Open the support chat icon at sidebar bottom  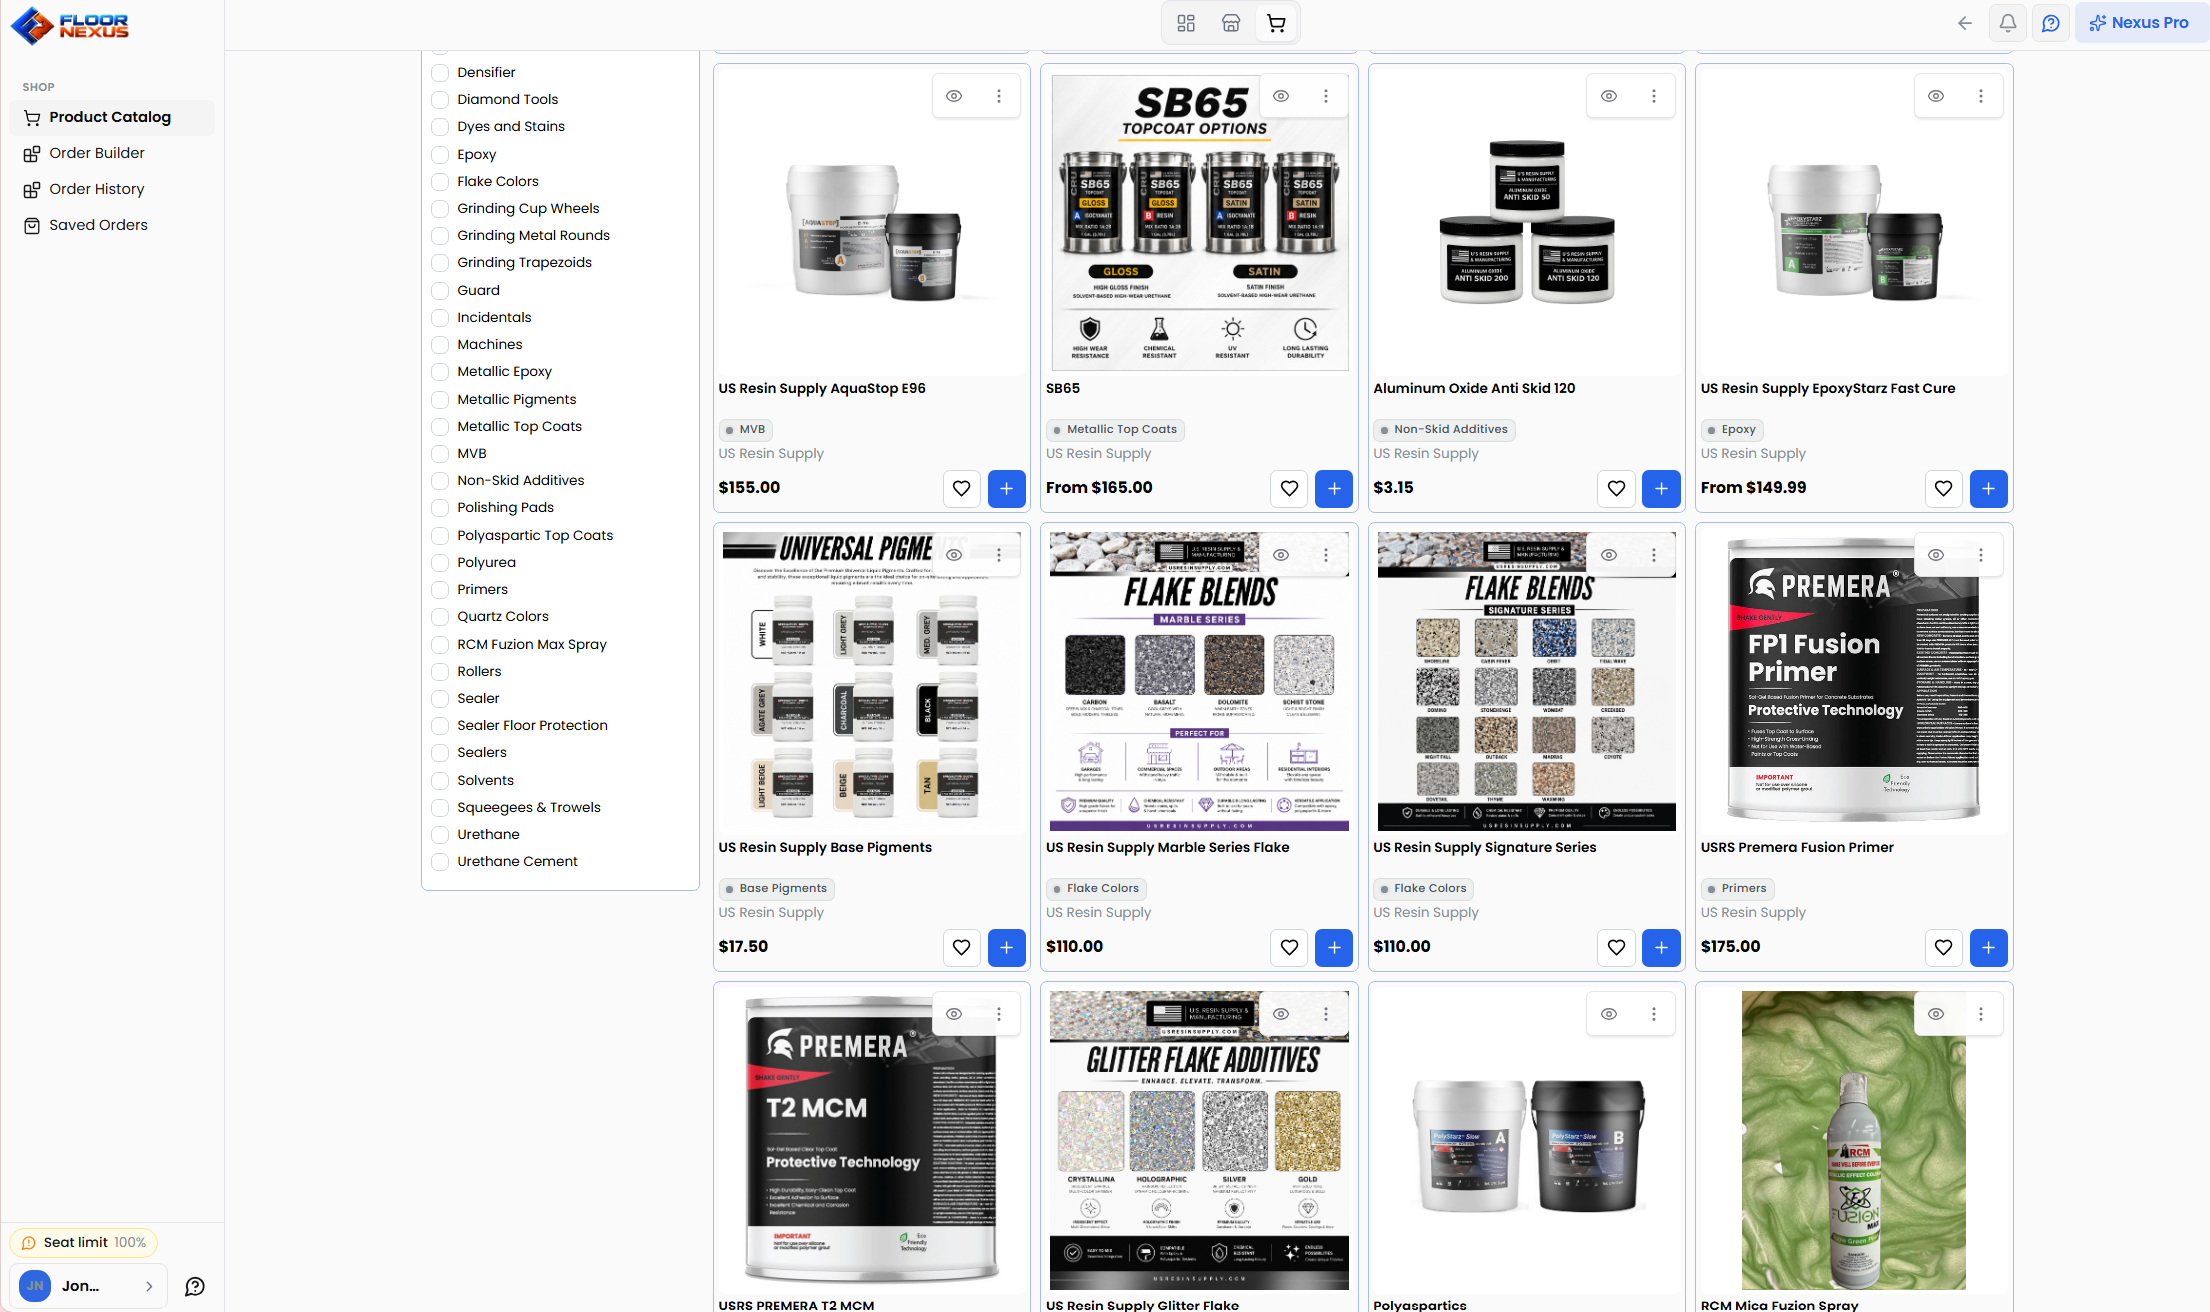195,1286
